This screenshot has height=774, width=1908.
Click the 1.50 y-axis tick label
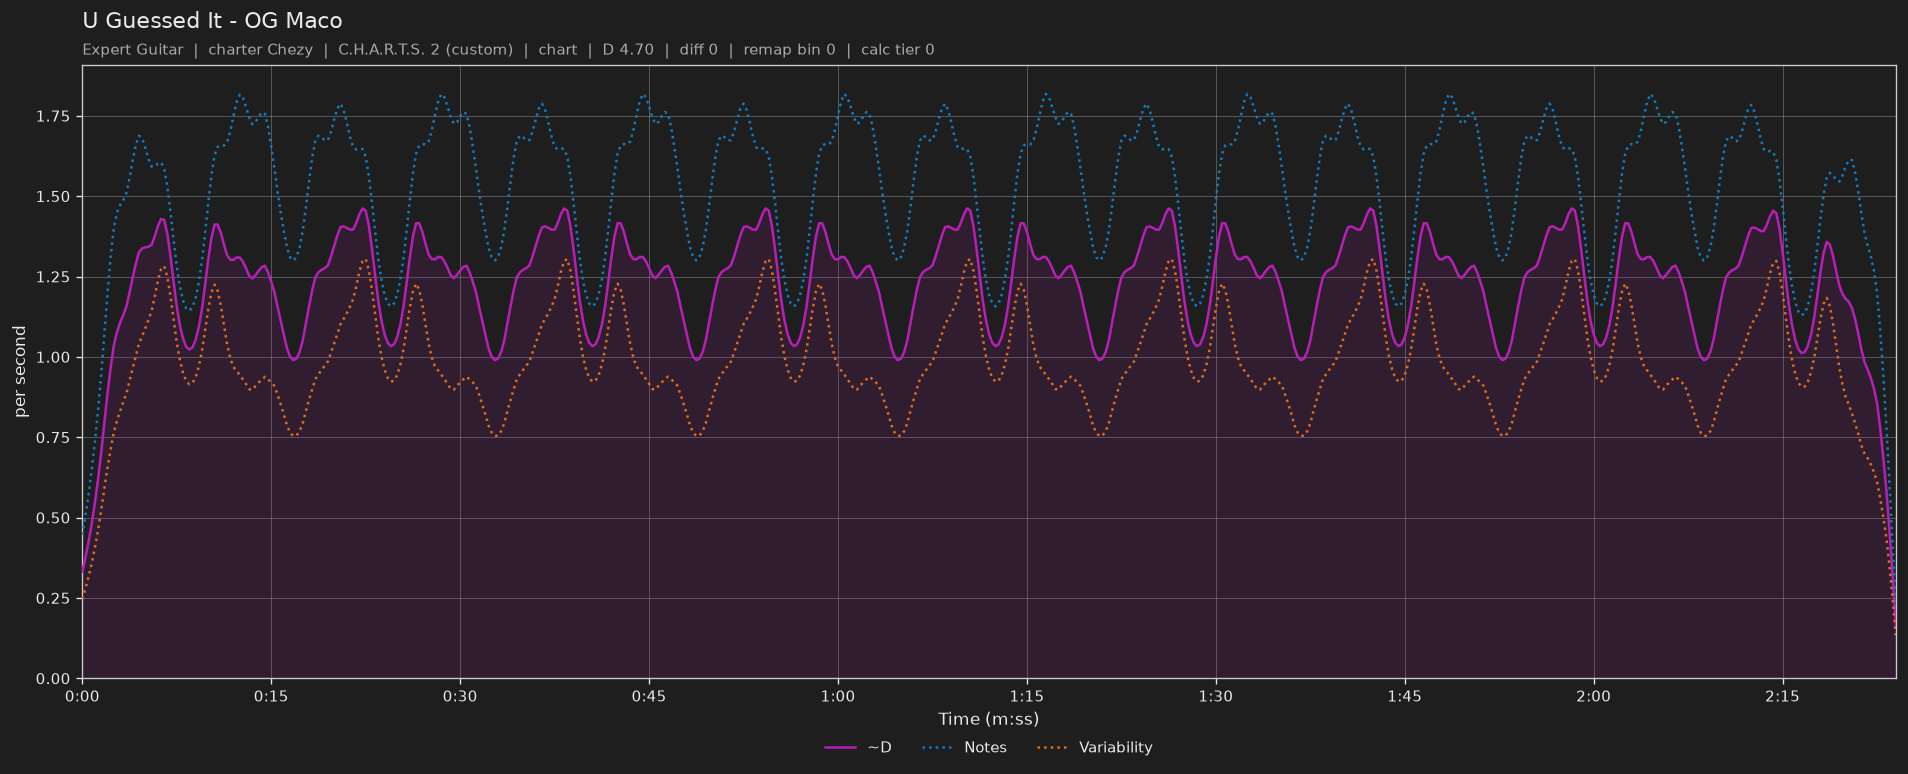(53, 197)
